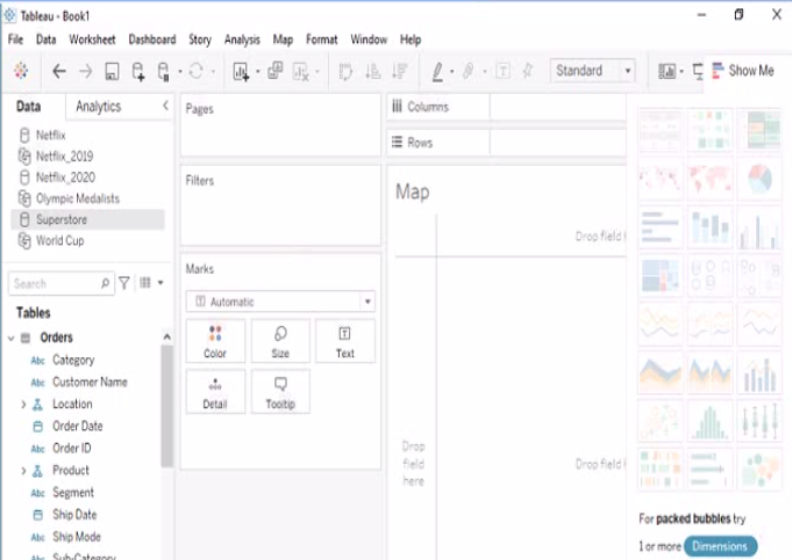The width and height of the screenshot is (792, 560).
Task: Switch to the Analytics tab
Action: pyautogui.click(x=98, y=106)
